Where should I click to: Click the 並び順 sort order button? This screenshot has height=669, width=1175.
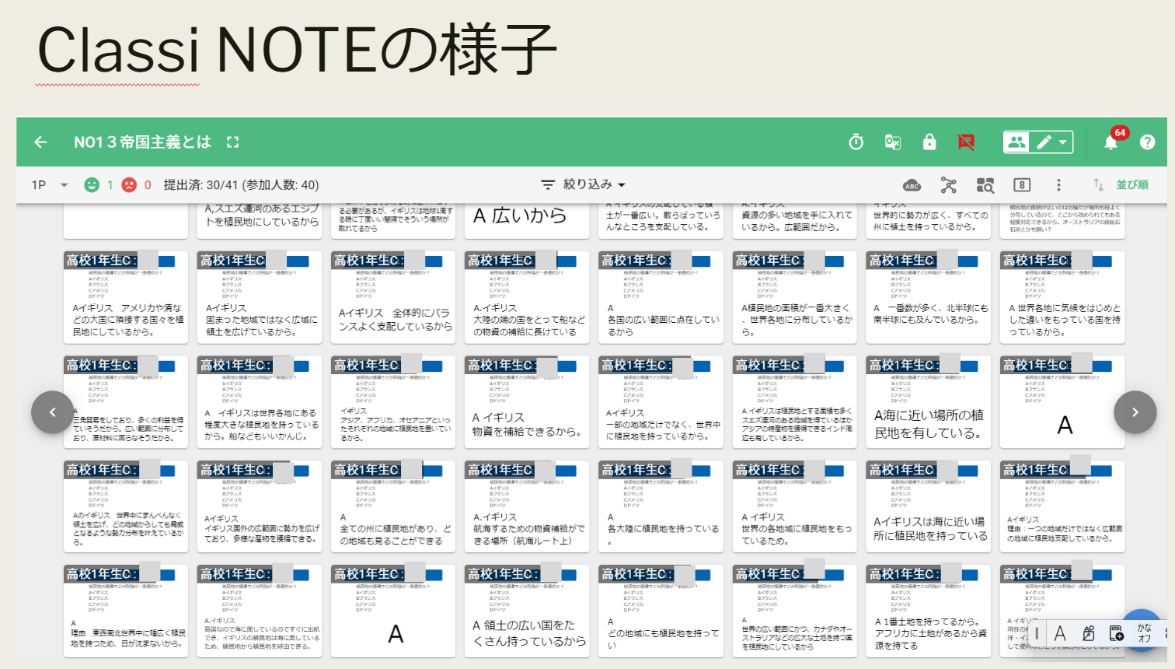click(x=1132, y=185)
